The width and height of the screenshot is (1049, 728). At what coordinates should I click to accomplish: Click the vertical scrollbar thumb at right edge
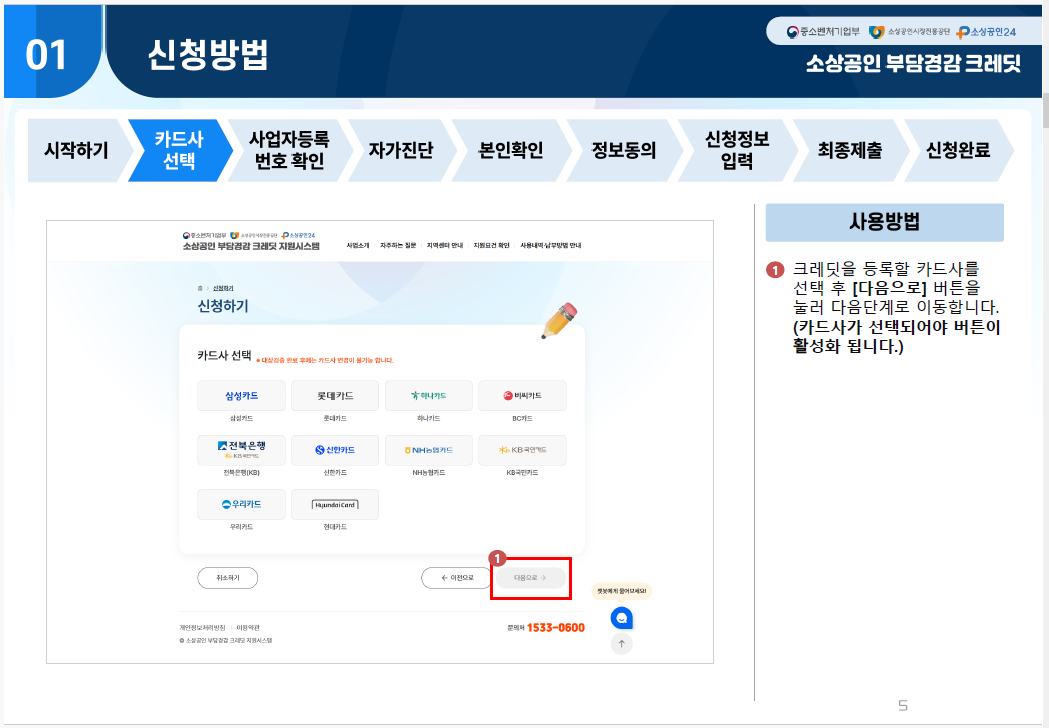click(x=1045, y=111)
